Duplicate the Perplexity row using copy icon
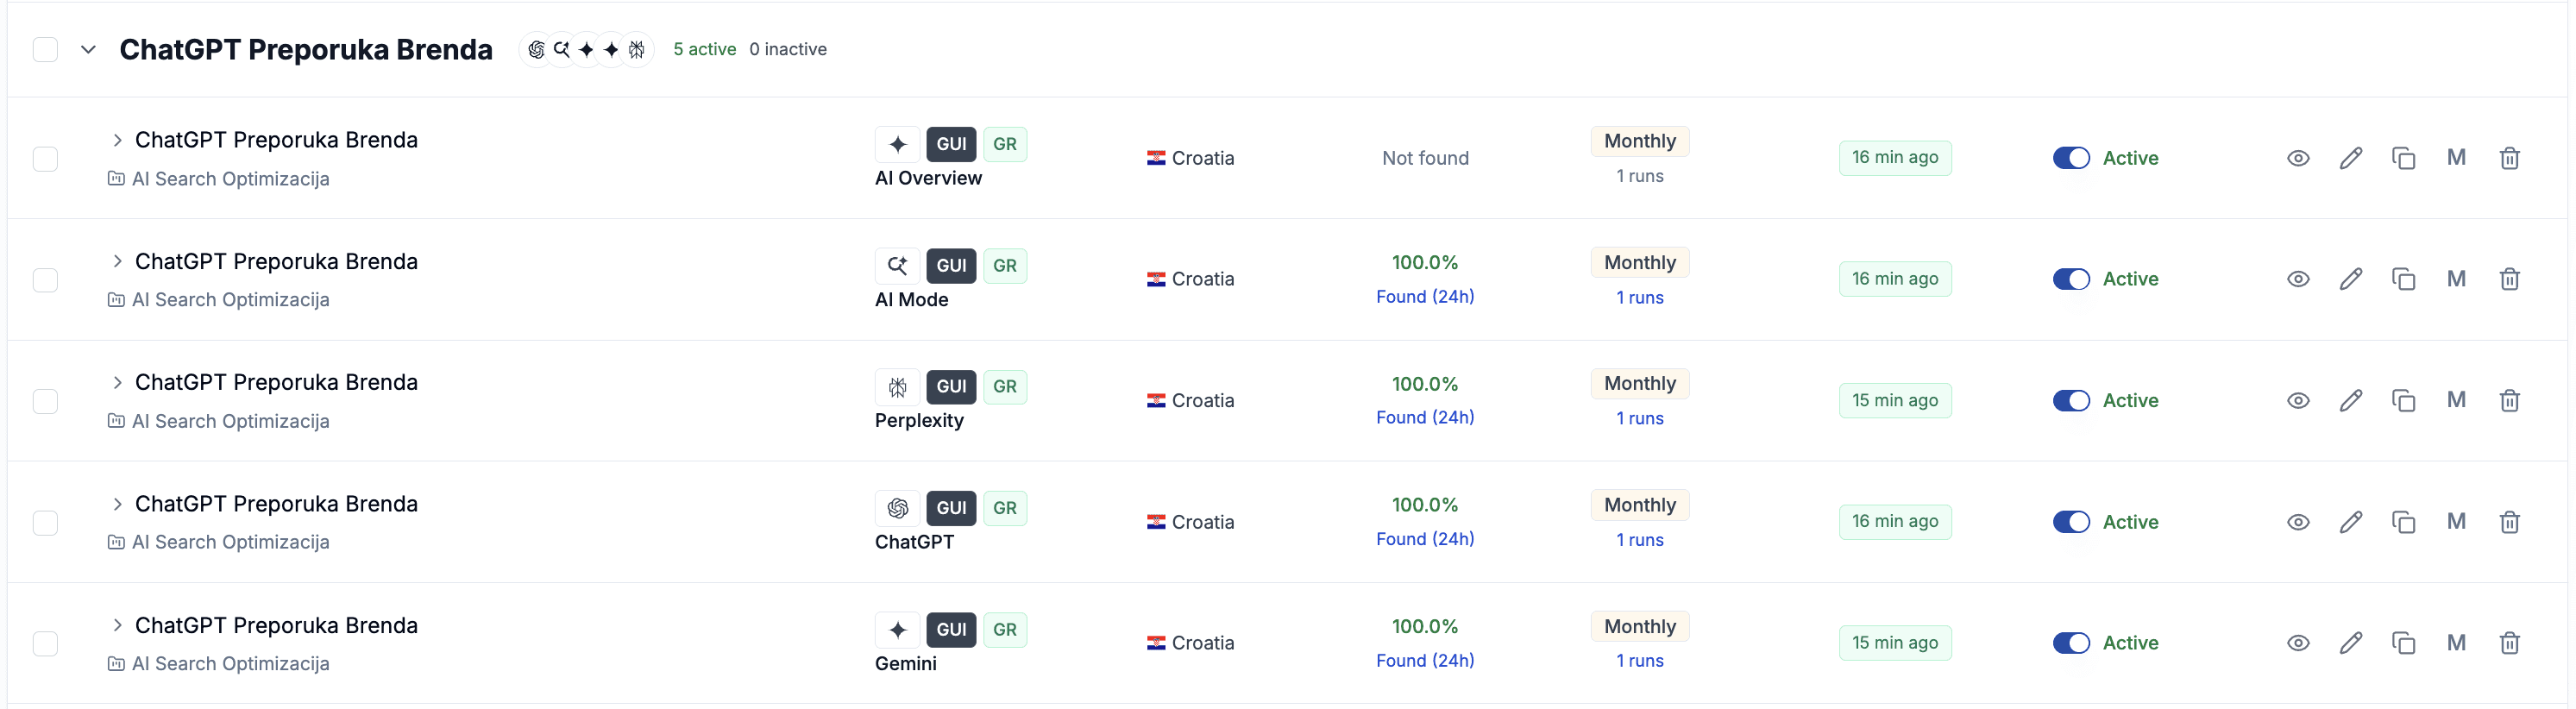The height and width of the screenshot is (709, 2576). pos(2403,401)
